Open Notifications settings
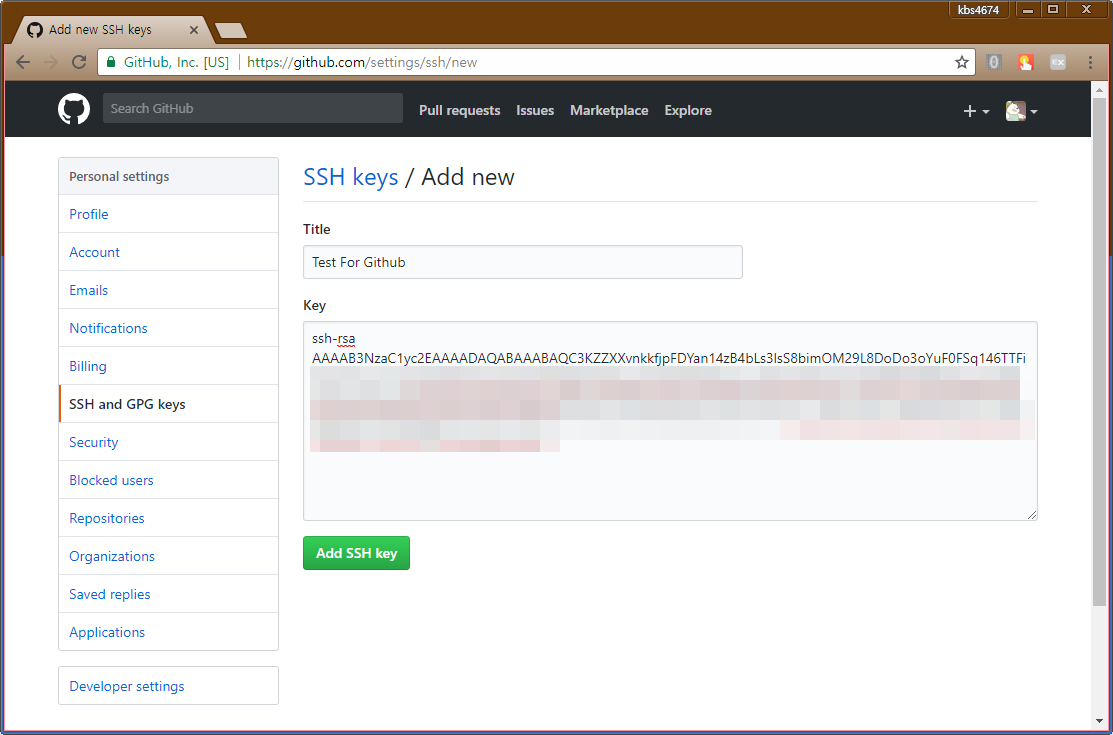 (x=168, y=328)
